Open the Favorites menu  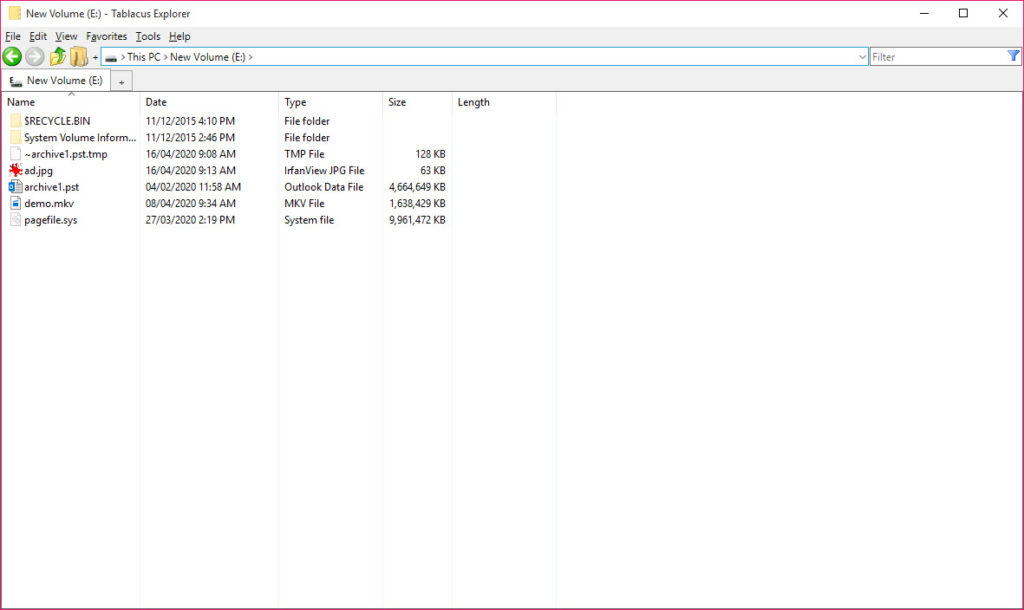click(x=106, y=37)
